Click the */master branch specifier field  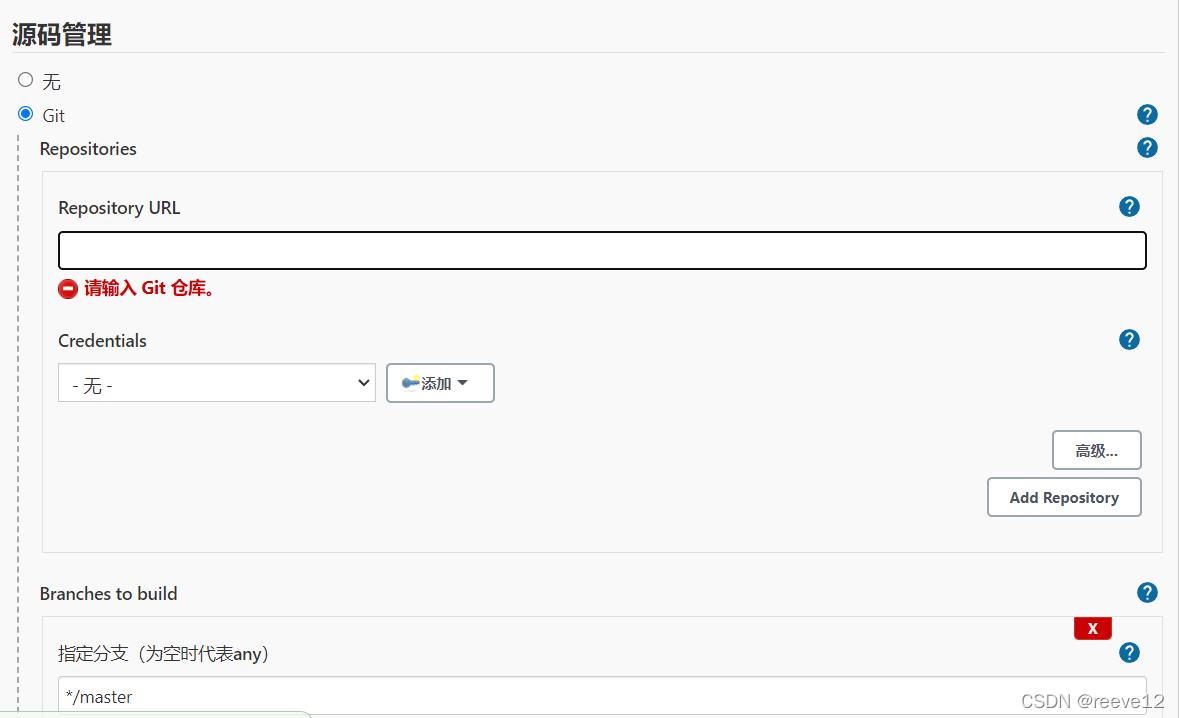coord(602,696)
